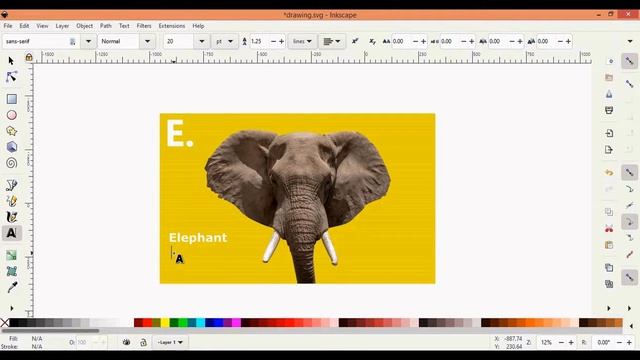This screenshot has height=360, width=640.
Task: Click the Print document icon
Action: pos(609,110)
